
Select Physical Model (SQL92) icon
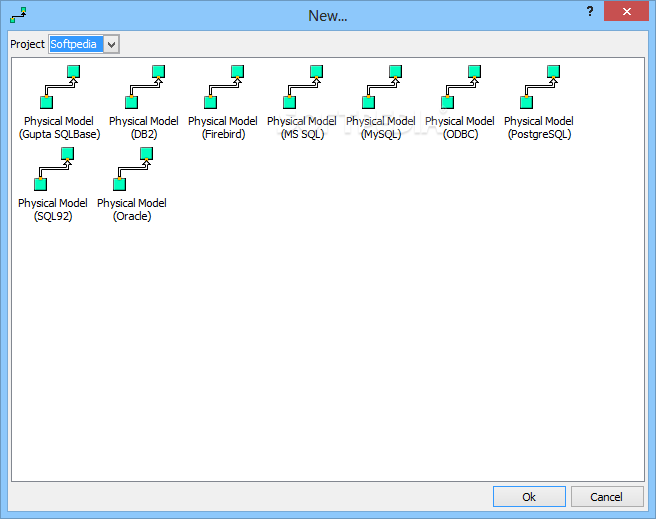point(54,169)
